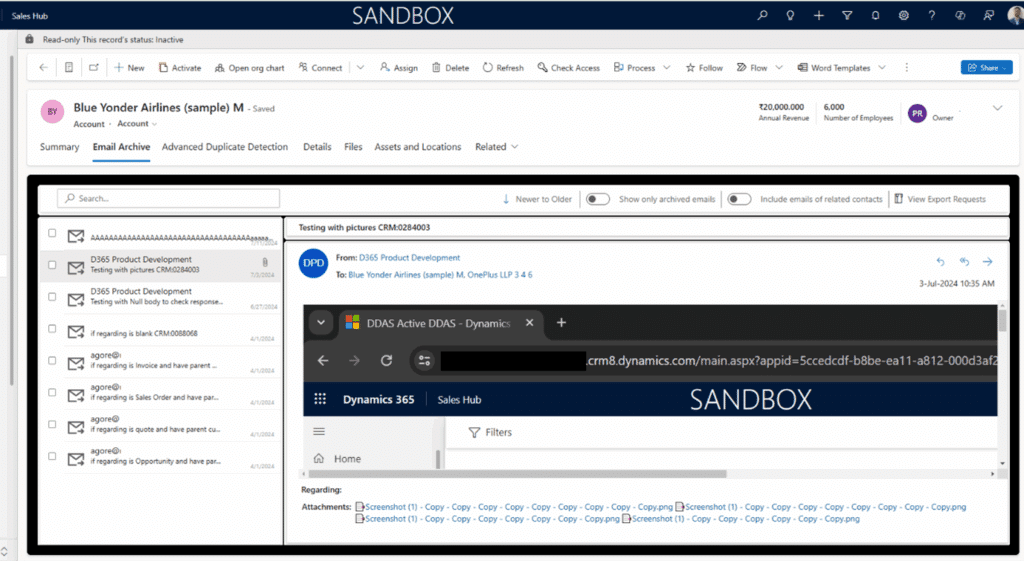Open record in new window icon
Screen dimensions: 1024x561
click(93, 67)
